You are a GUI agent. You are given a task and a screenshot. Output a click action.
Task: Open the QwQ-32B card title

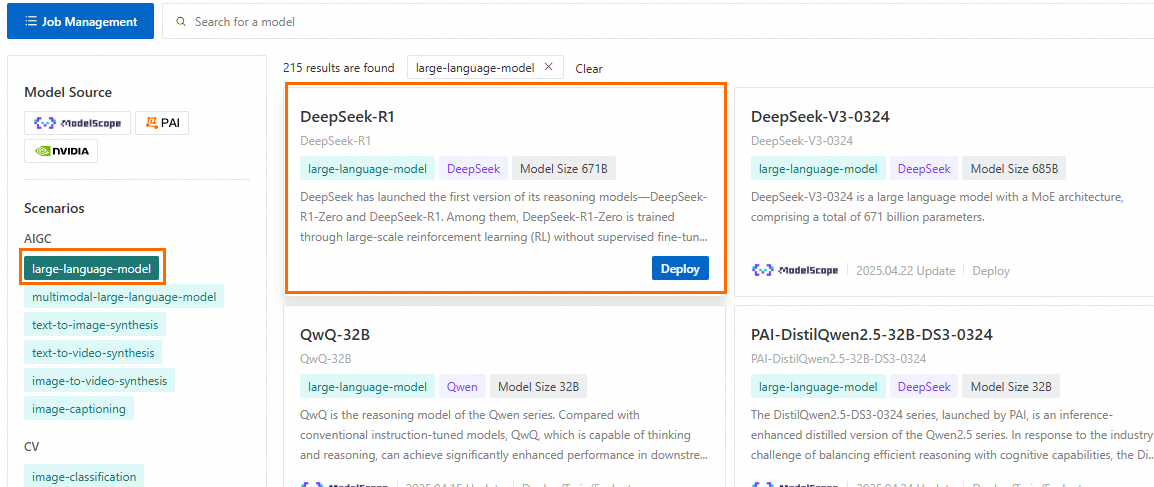click(x=335, y=335)
